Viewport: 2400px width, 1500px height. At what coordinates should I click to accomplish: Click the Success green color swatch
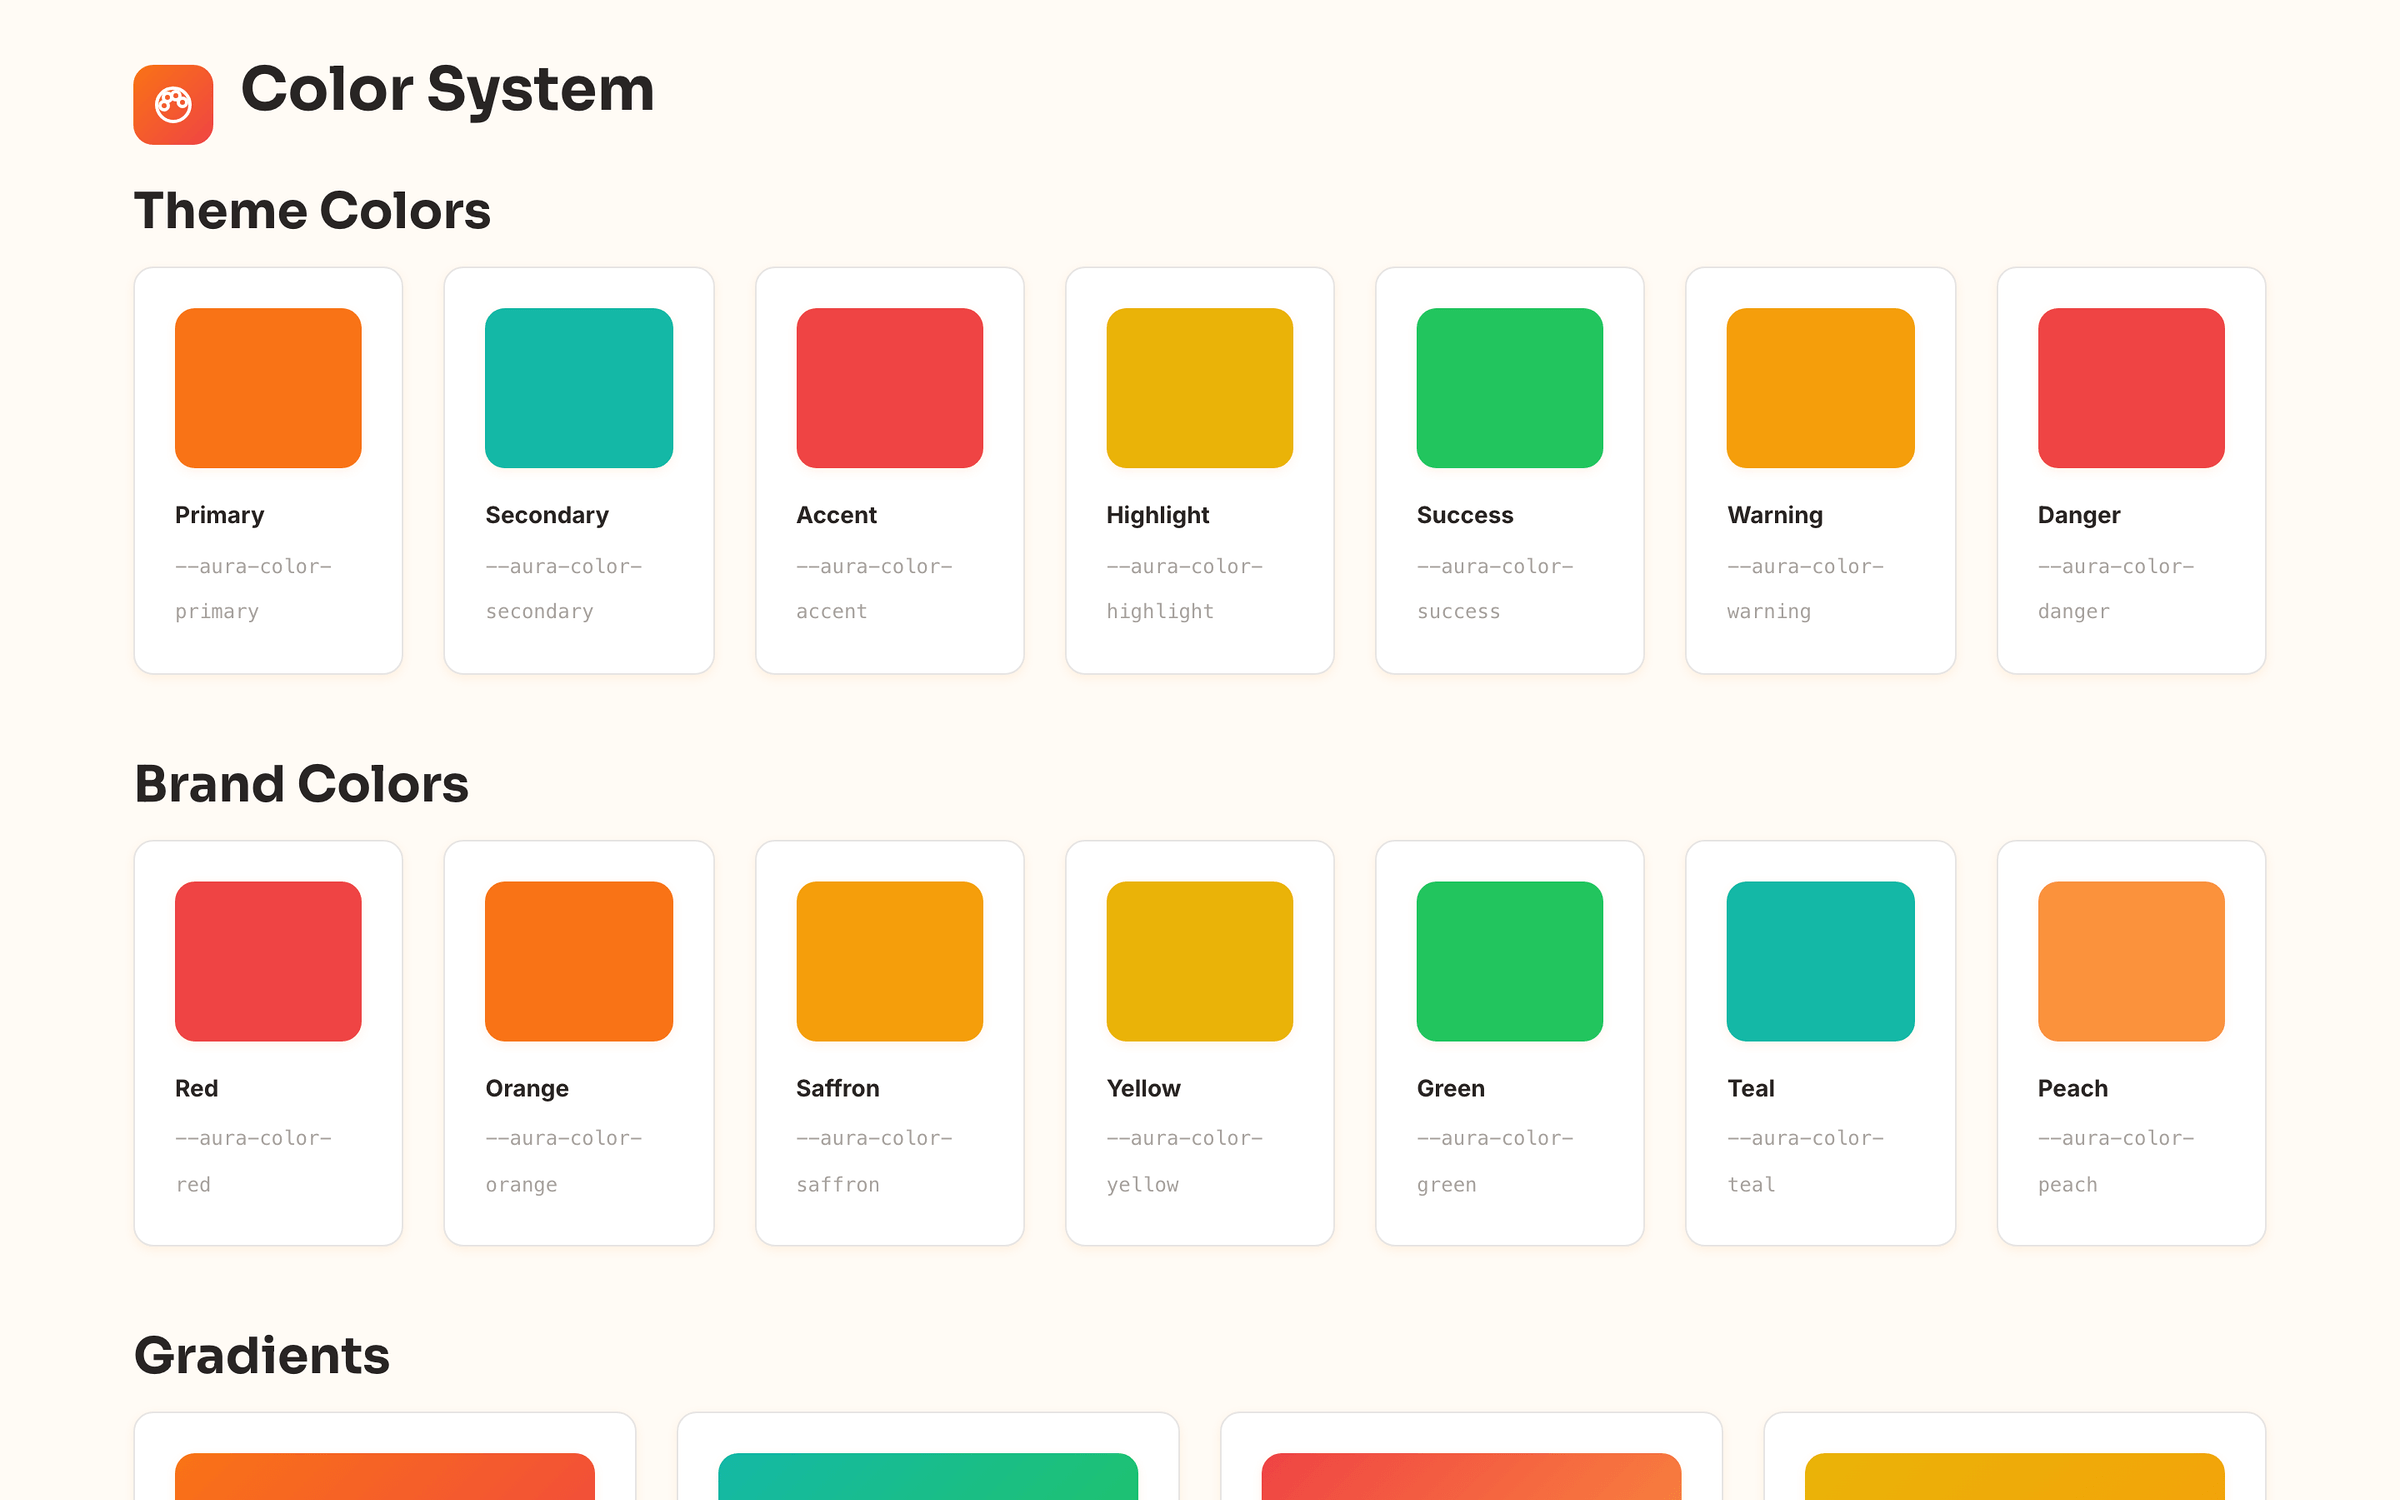click(1510, 388)
